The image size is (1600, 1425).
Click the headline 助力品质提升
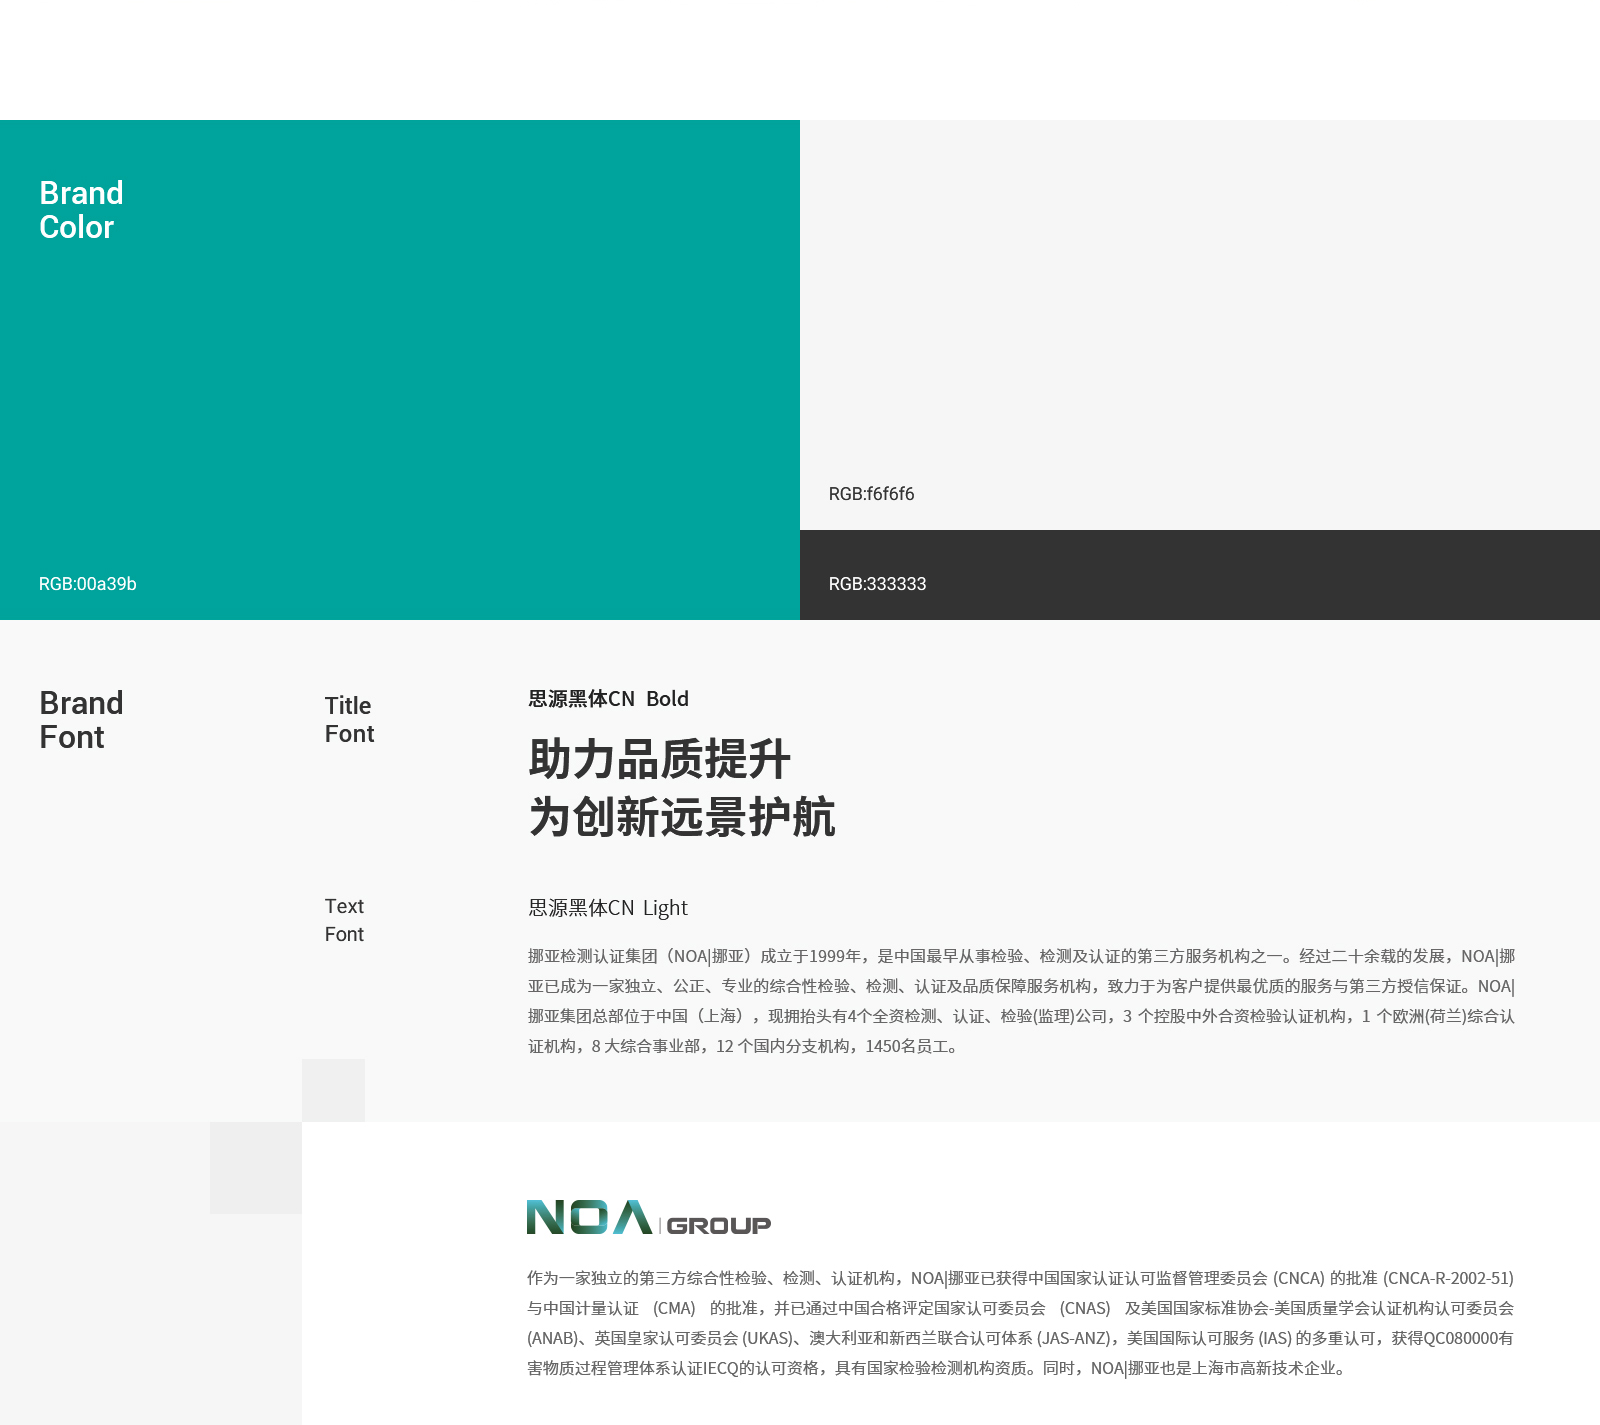tap(659, 759)
